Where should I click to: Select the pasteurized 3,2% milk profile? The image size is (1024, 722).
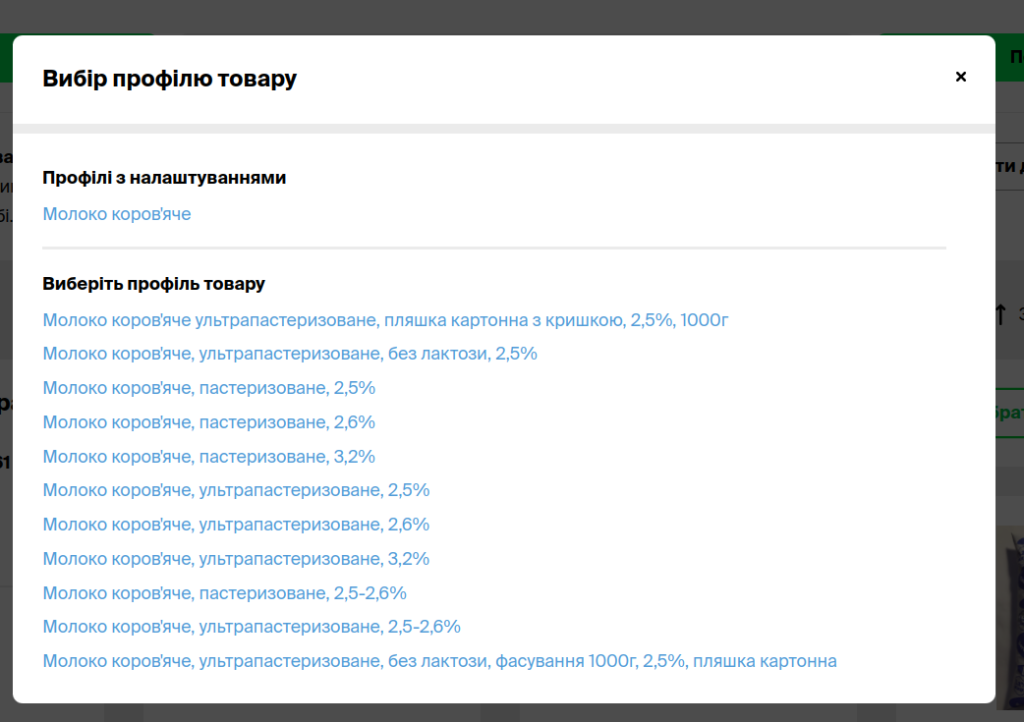pyautogui.click(x=209, y=456)
